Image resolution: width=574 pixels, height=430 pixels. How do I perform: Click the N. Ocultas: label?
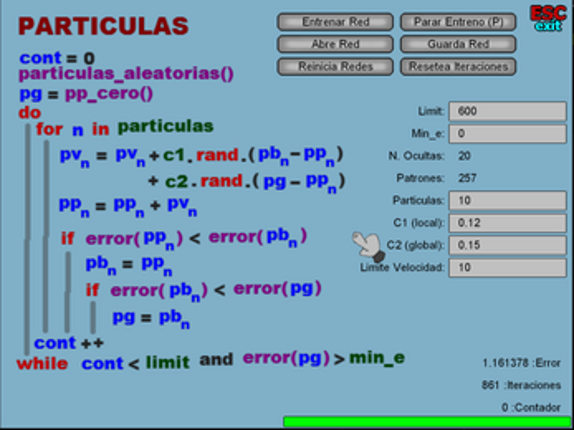(x=417, y=156)
